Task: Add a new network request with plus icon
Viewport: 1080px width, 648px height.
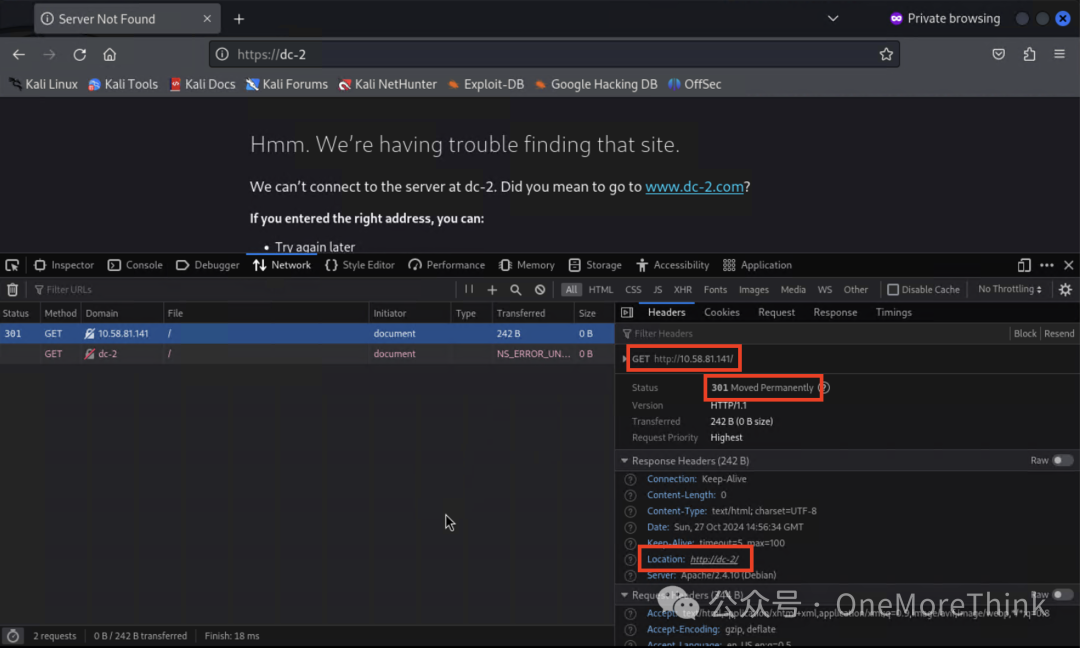Action: (x=492, y=290)
